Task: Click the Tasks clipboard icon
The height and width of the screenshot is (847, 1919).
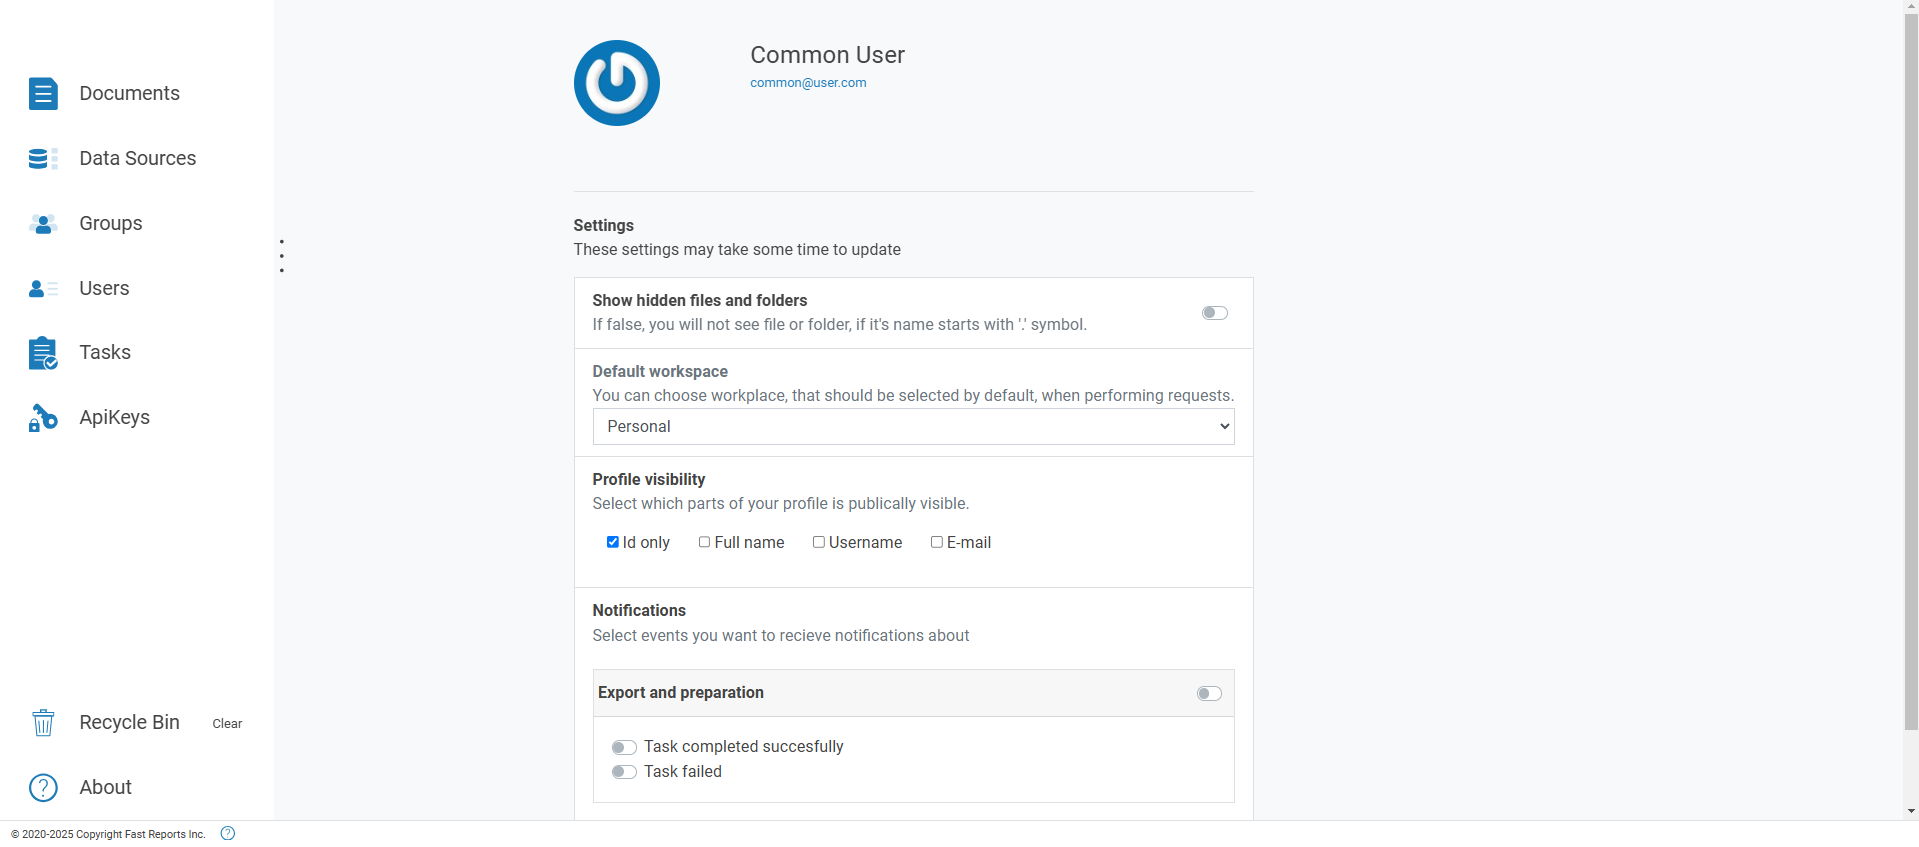Action: pos(43,352)
